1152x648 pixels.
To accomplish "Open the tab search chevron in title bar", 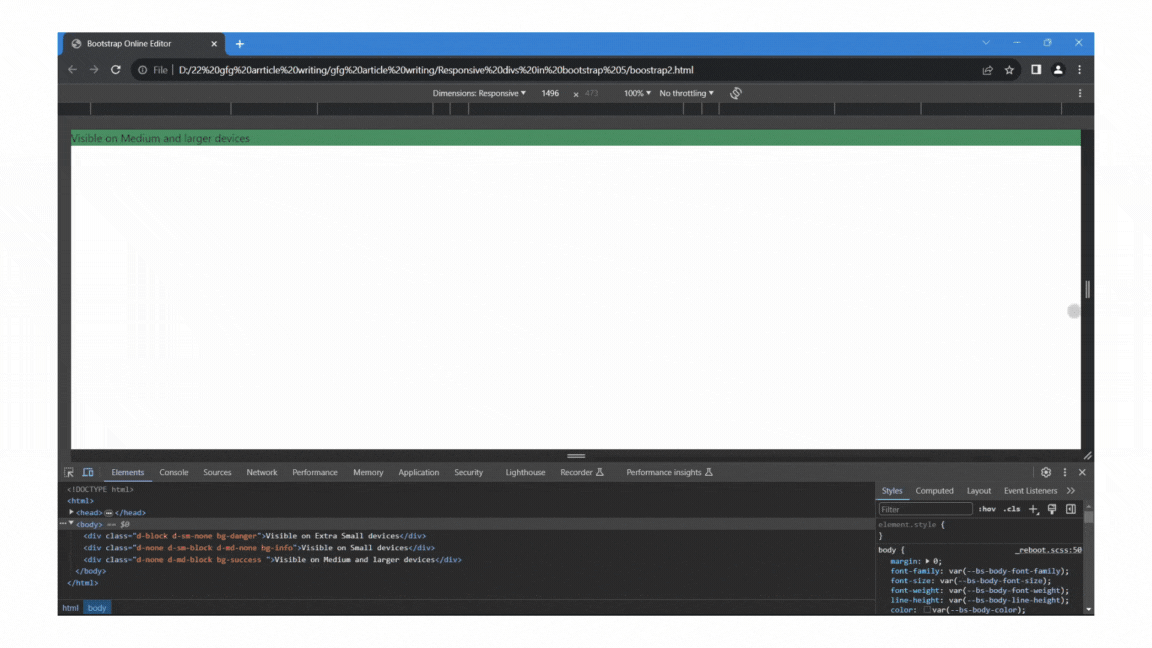I will [986, 43].
